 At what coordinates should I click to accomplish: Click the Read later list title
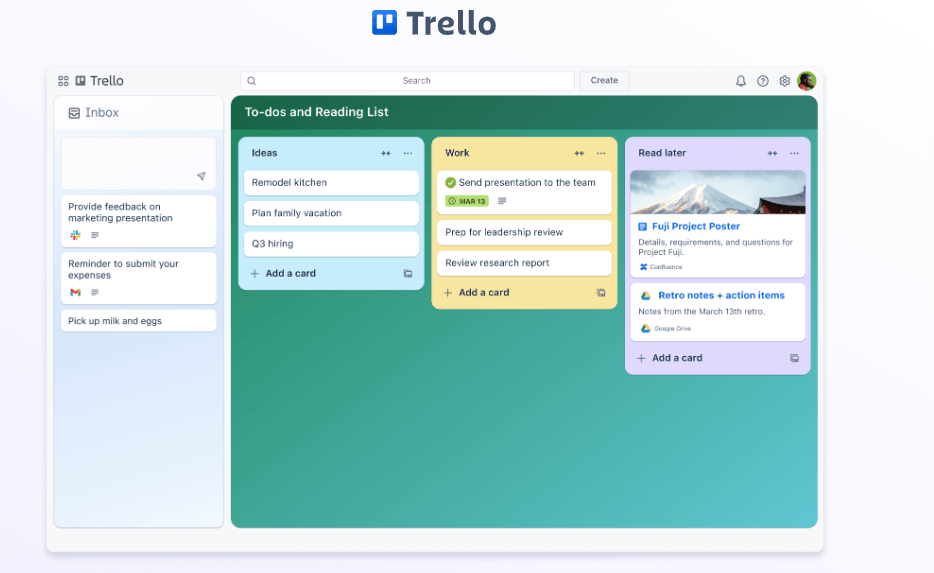coord(662,153)
